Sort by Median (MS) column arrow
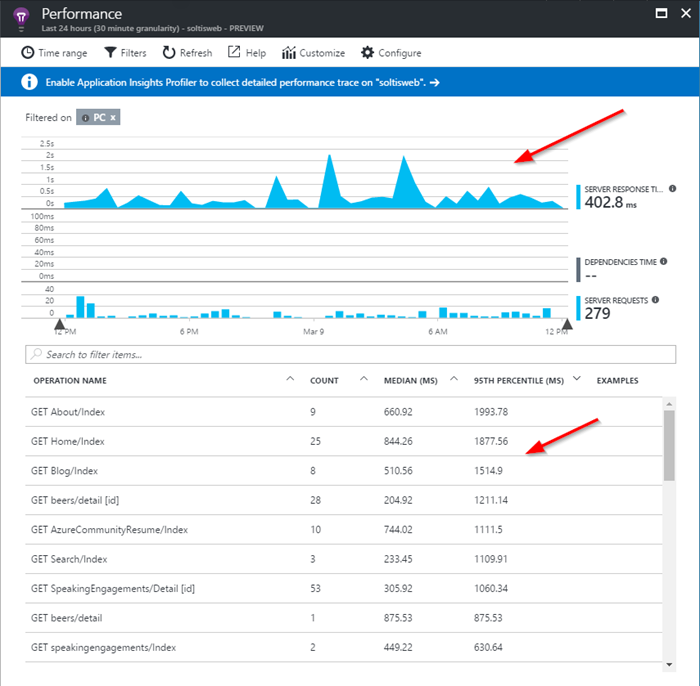The width and height of the screenshot is (700, 686). [x=454, y=379]
